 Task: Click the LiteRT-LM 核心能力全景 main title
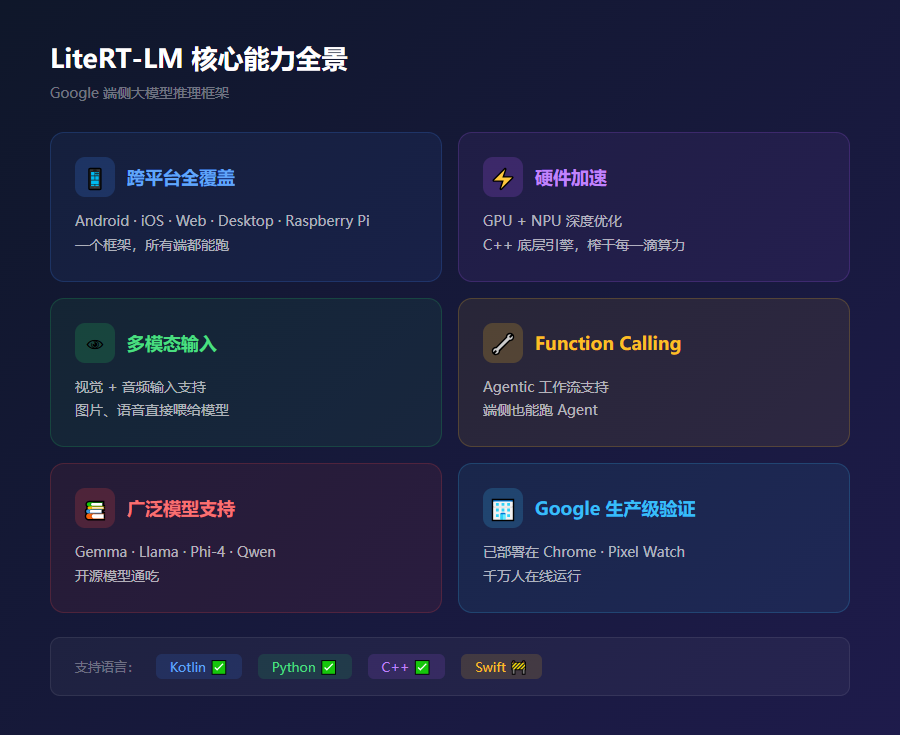(199, 59)
